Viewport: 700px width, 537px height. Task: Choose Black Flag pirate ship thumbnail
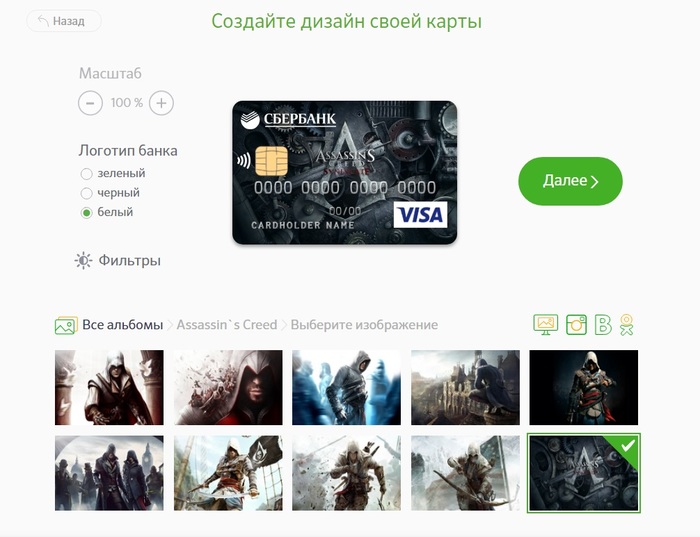(x=228, y=473)
